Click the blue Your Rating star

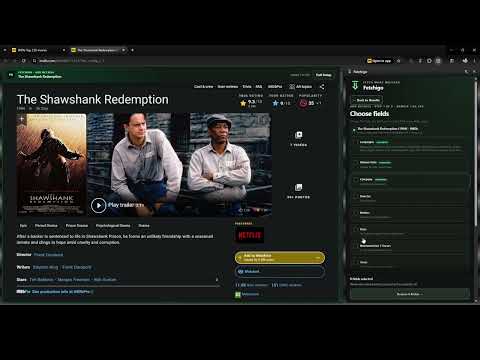(x=275, y=103)
